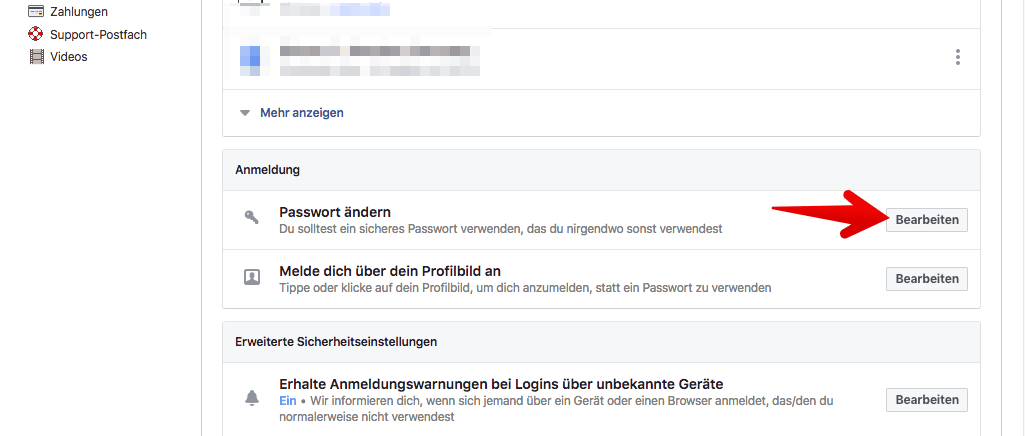This screenshot has height=436, width=1025.
Task: Click the key icon beside Passwort ändern
Action: 252,218
